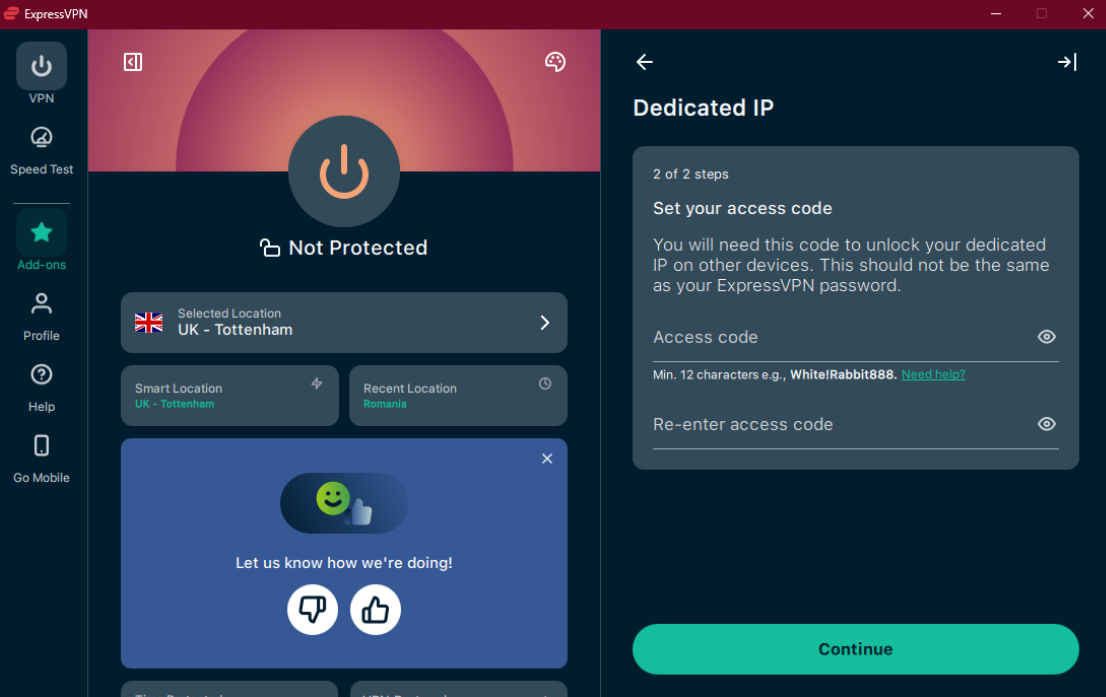Viewport: 1106px width, 697px height.
Task: Open the Need help? link
Action: [932, 374]
